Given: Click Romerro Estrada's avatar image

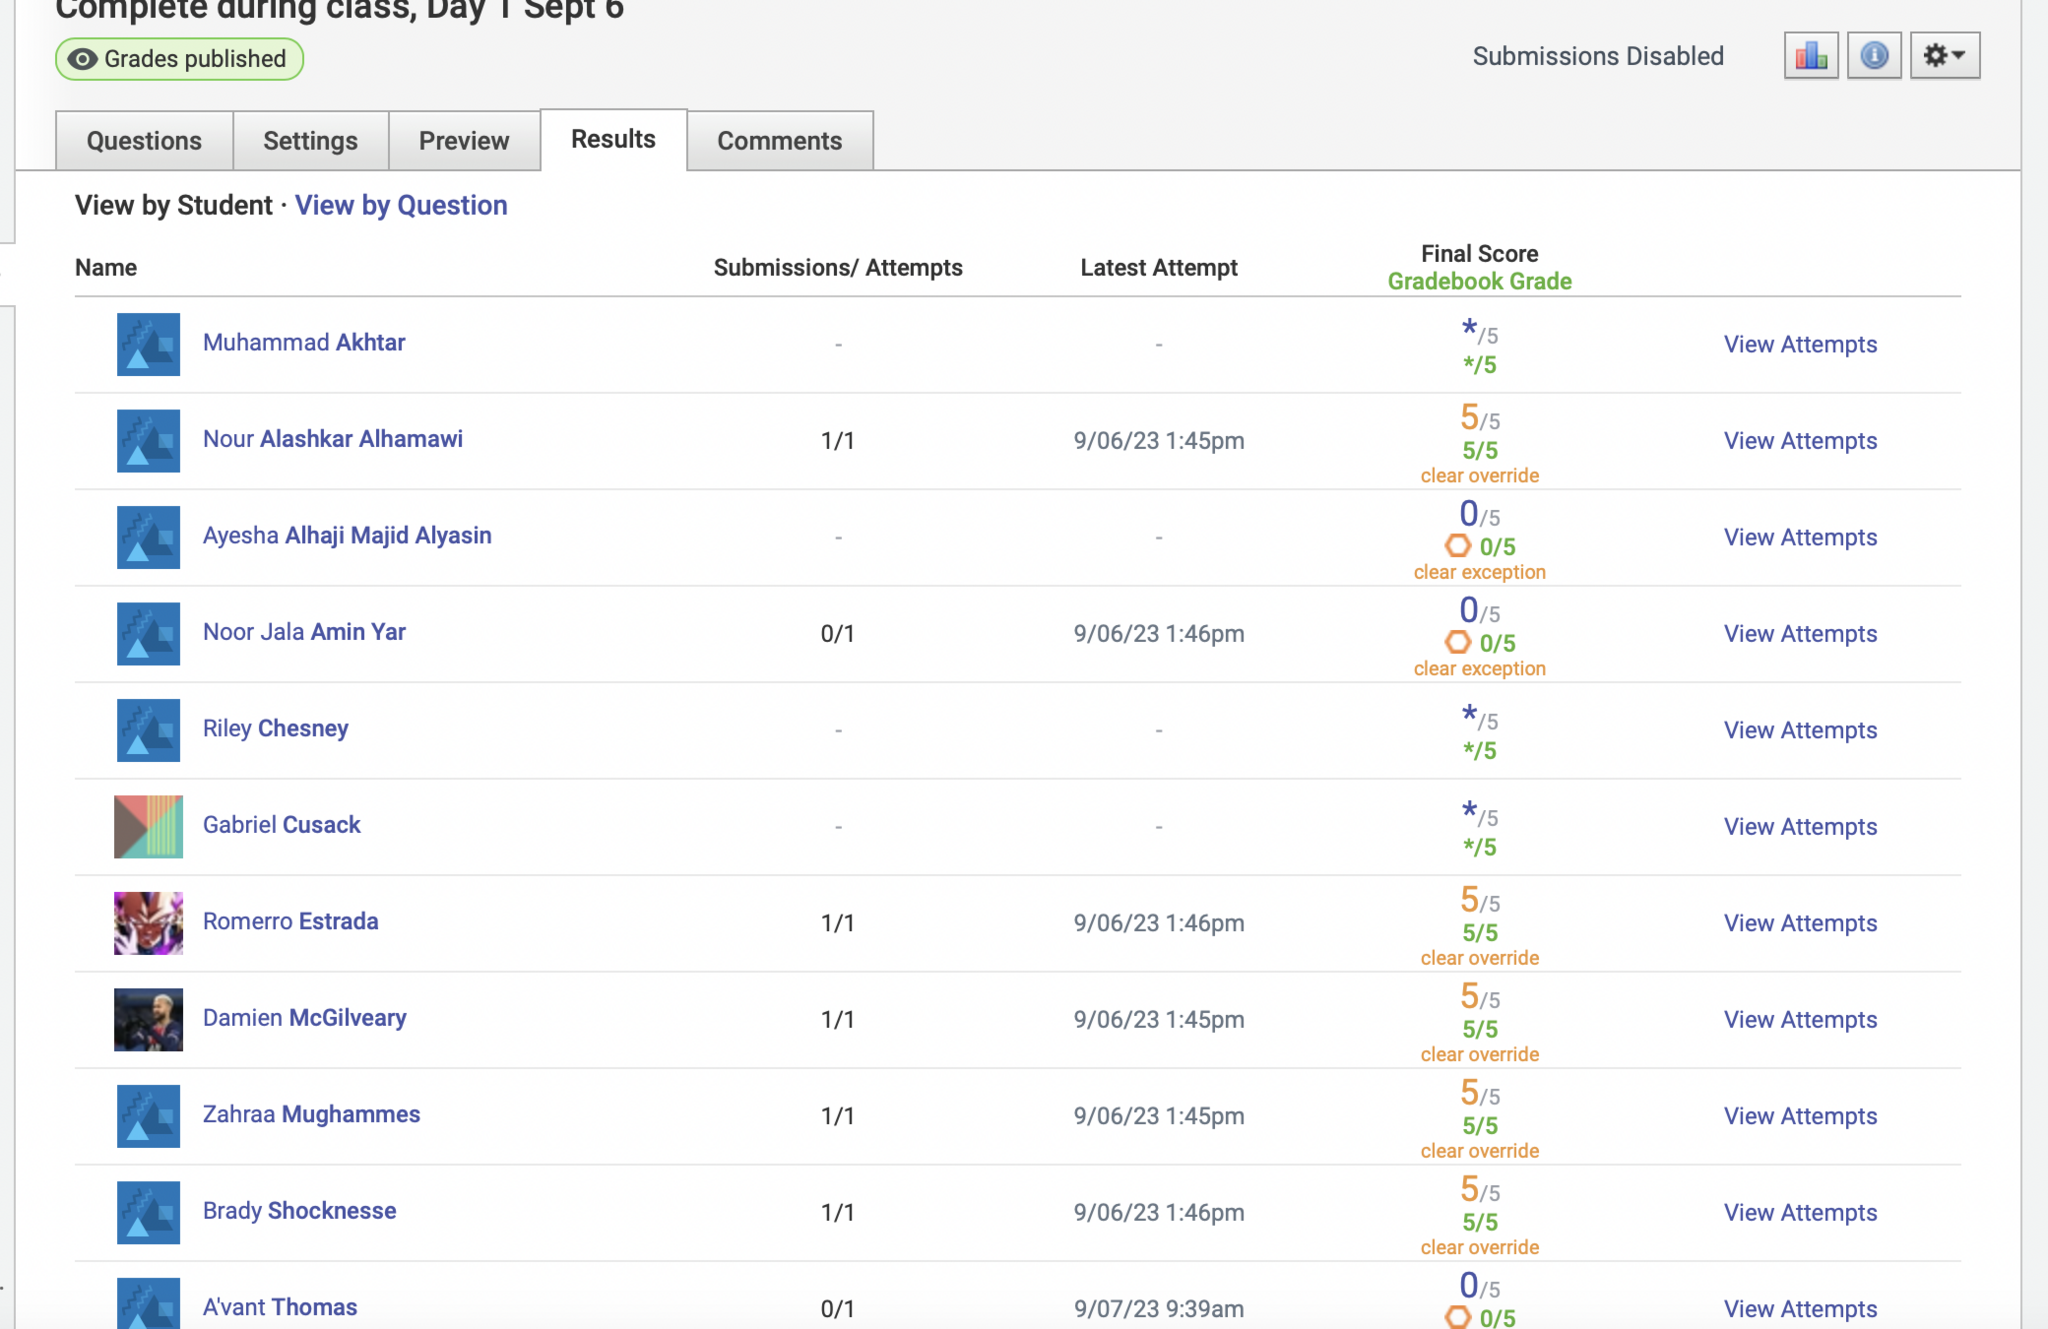Looking at the screenshot, I should click(148, 922).
